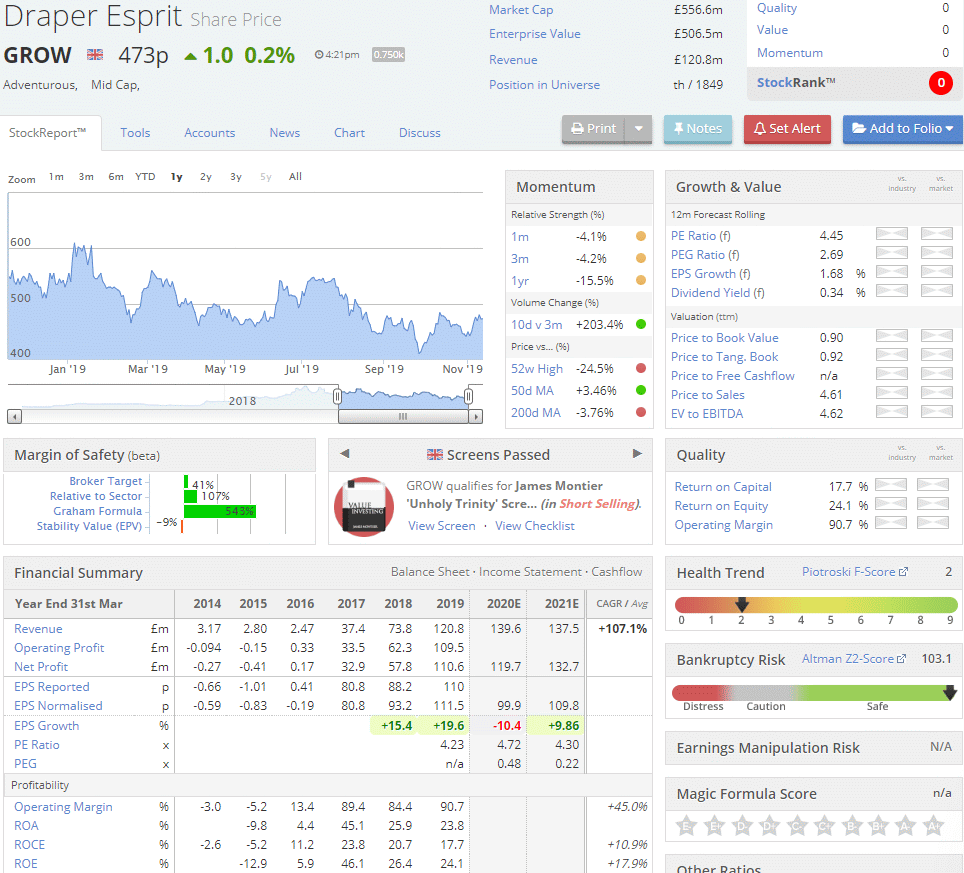Viewport: 964px width, 873px height.
Task: Click the Graham Formula label
Action: click(97, 511)
